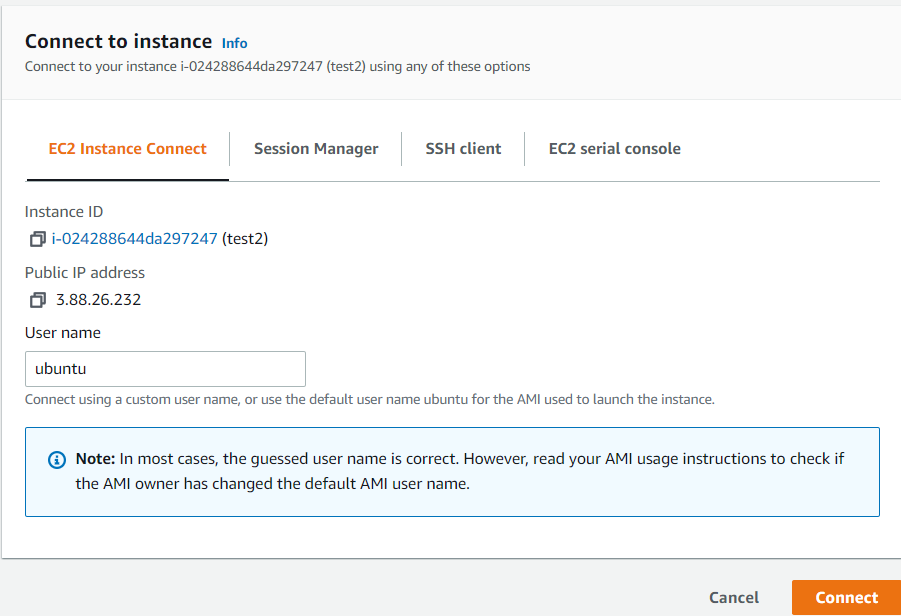901x616 pixels.
Task: Copy the public IP address with the copy icon
Action: point(37,300)
